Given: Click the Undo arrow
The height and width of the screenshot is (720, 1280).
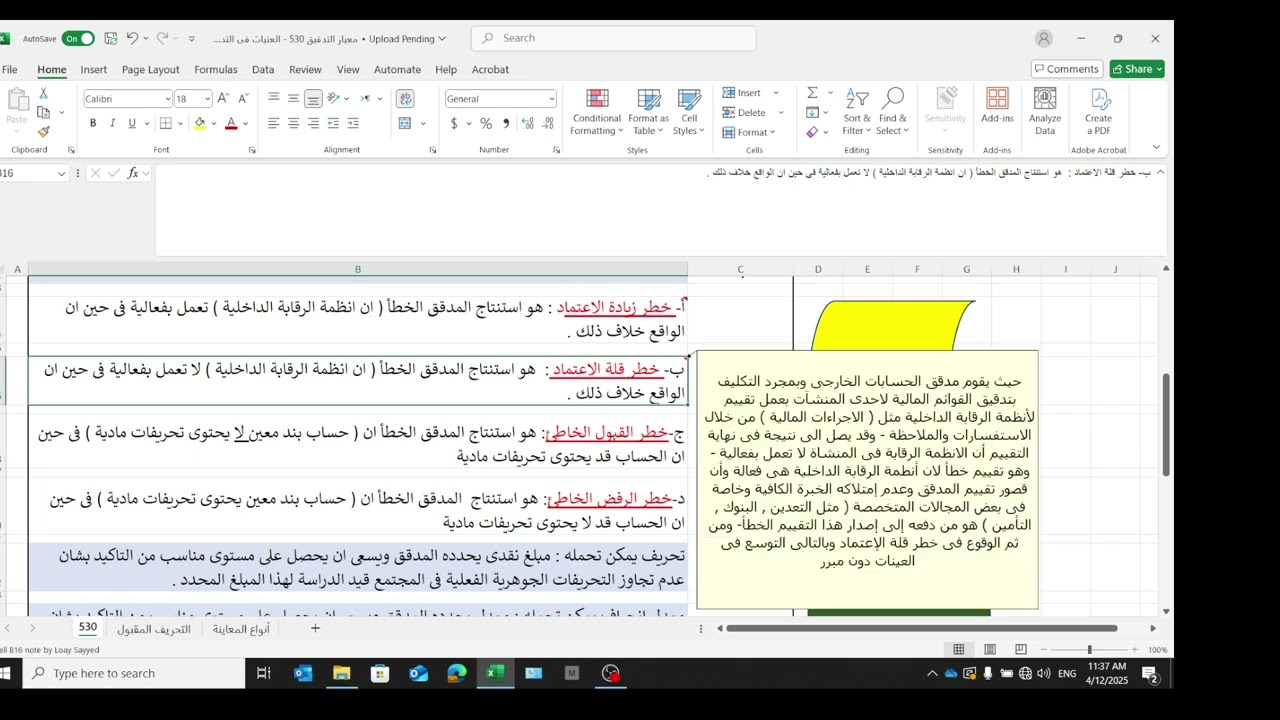Looking at the screenshot, I should coord(132,38).
